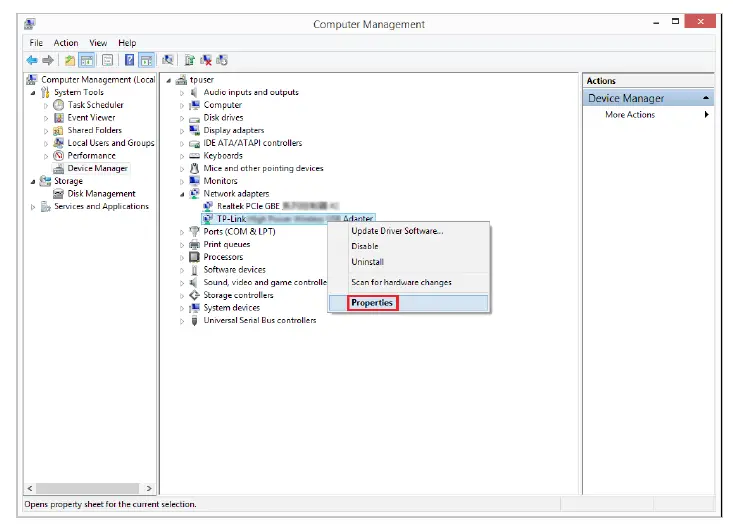
Task: Select Computer category in device list
Action: 223,105
